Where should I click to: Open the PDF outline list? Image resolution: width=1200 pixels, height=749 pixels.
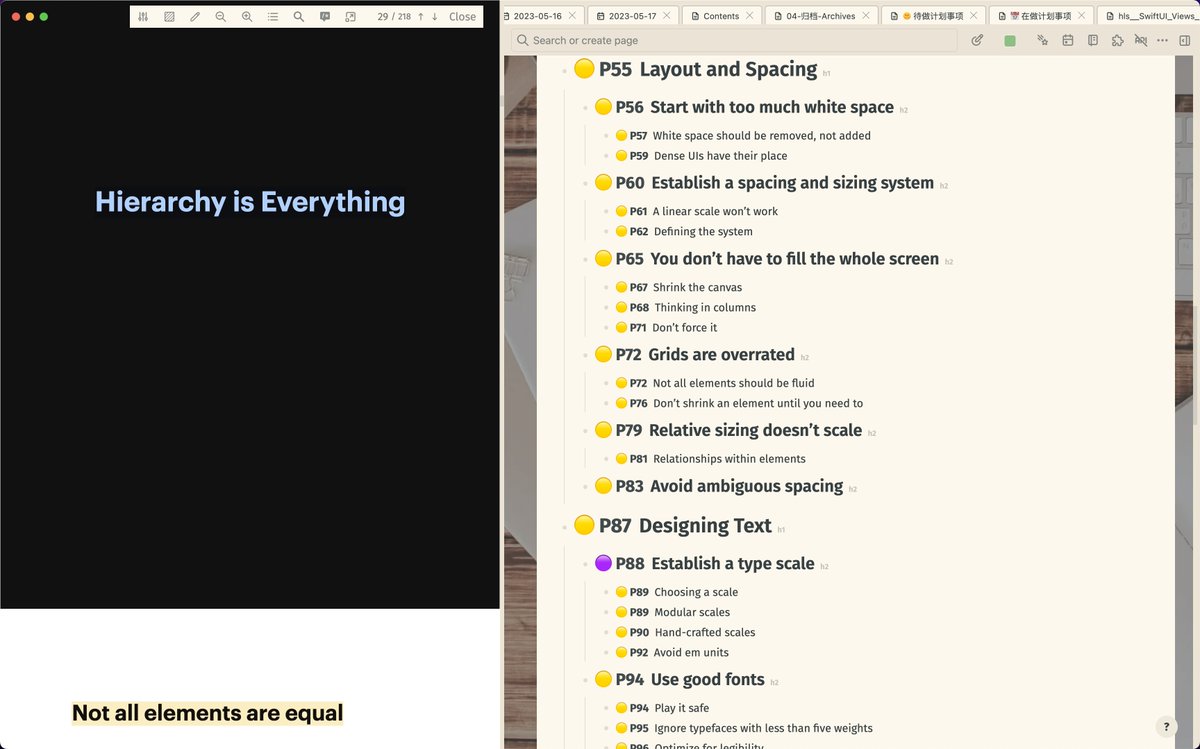pyautogui.click(x=273, y=17)
